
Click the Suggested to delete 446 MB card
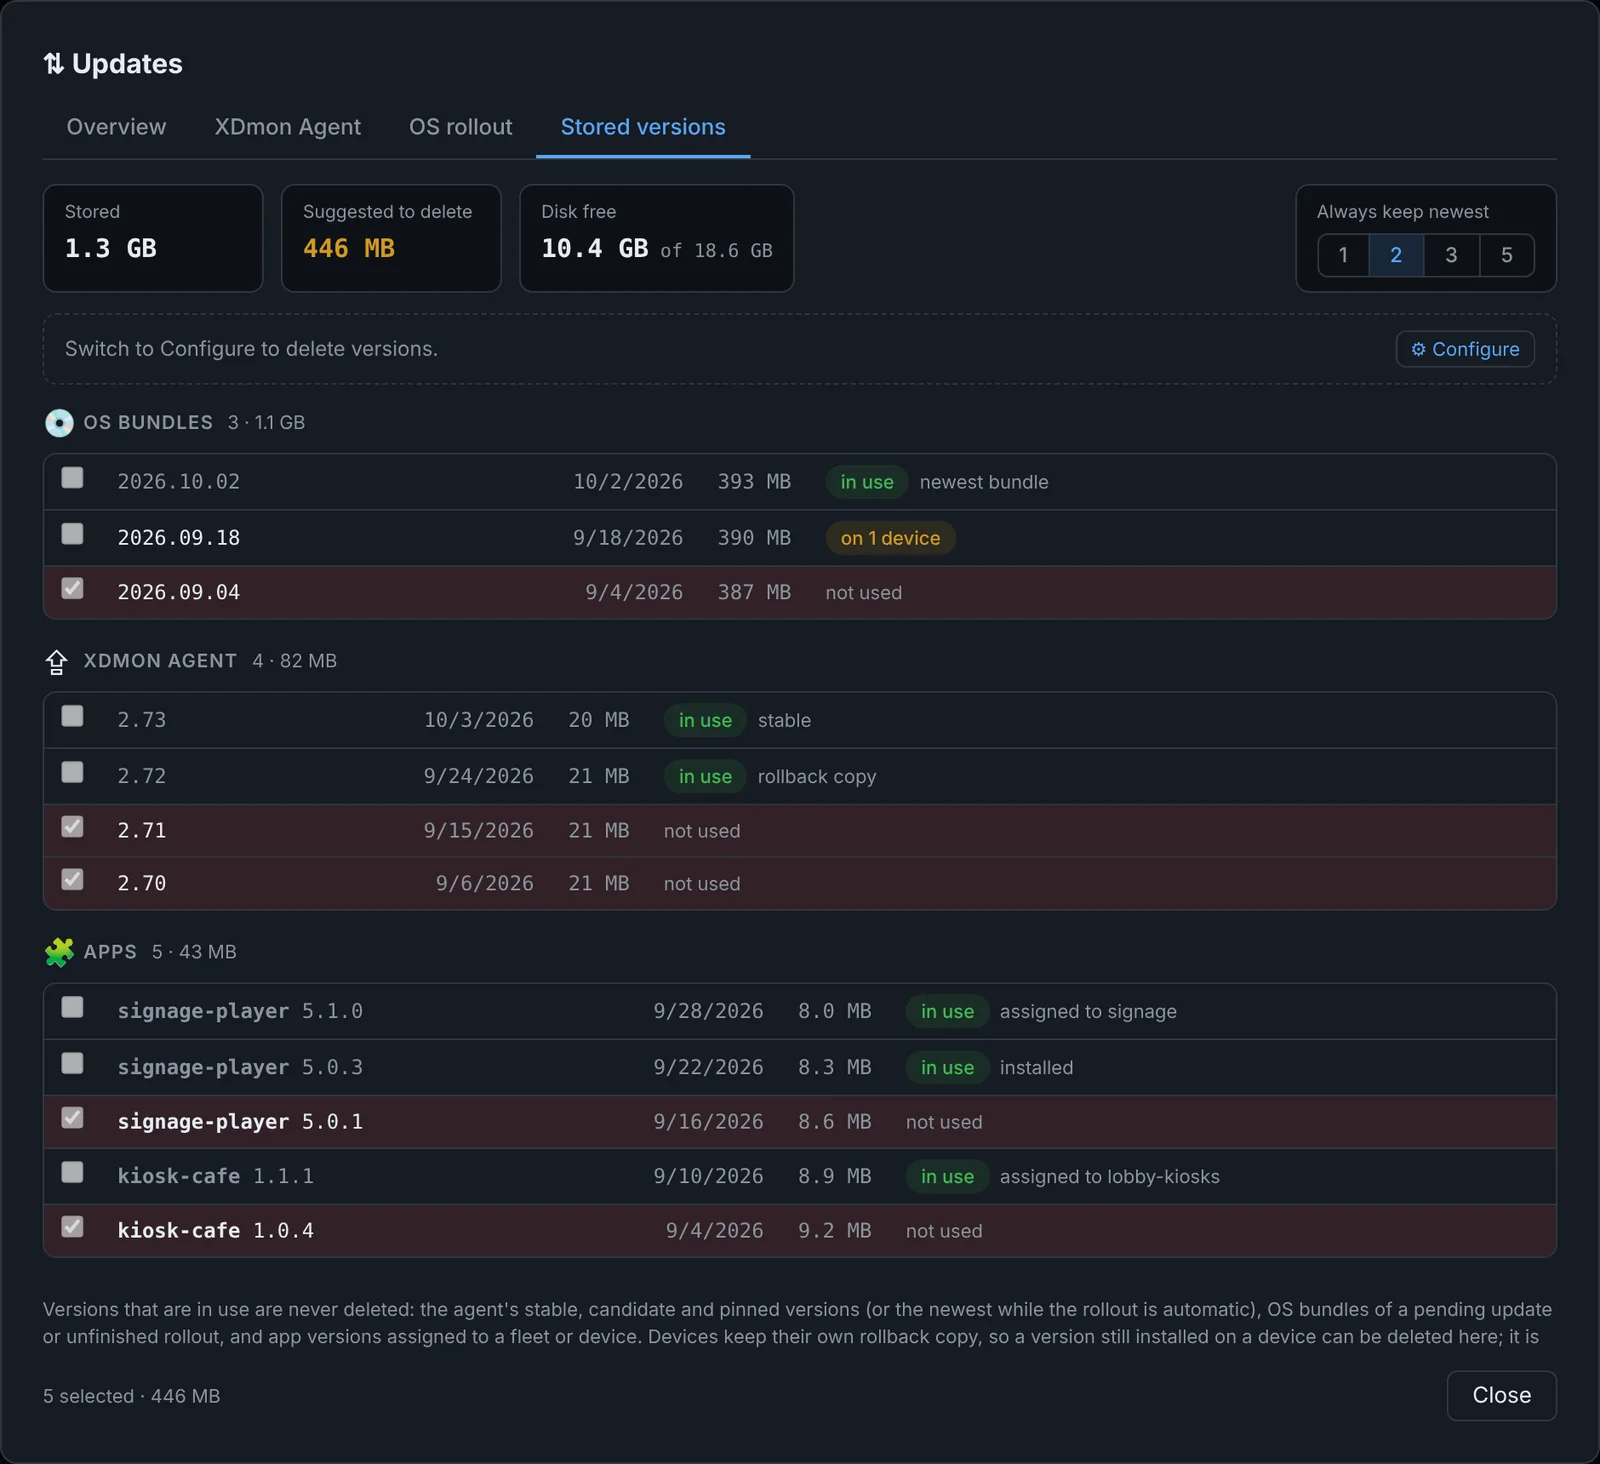coord(391,238)
